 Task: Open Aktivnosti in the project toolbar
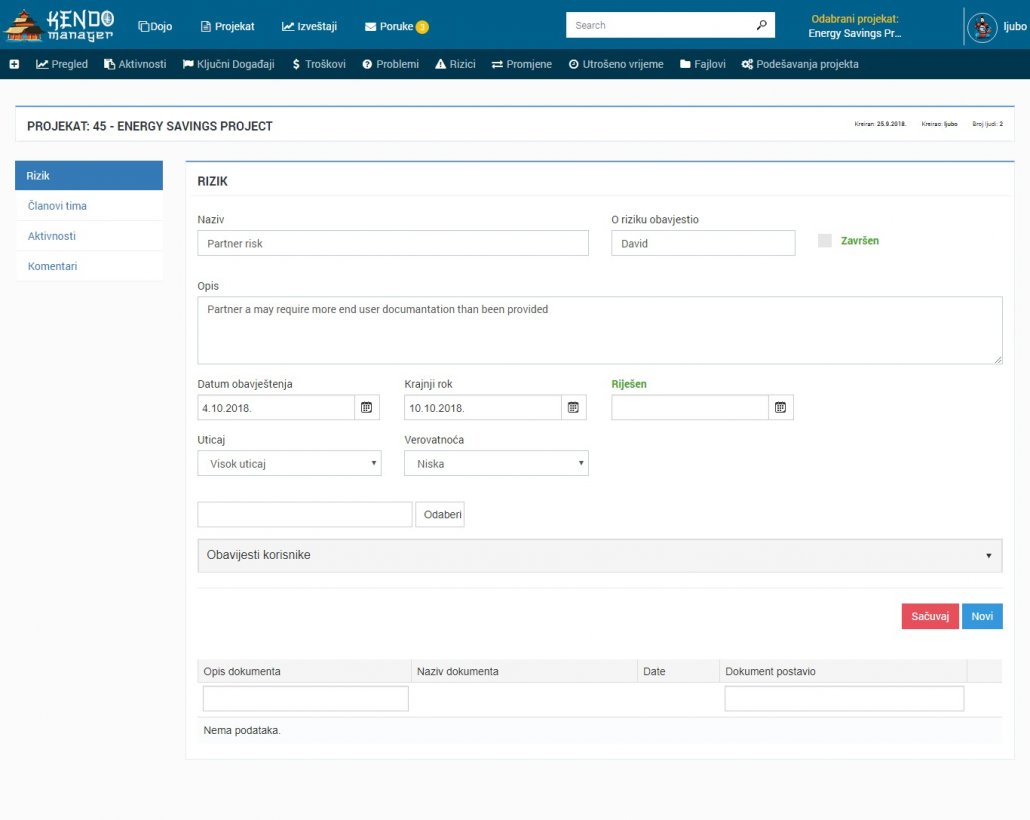(135, 64)
